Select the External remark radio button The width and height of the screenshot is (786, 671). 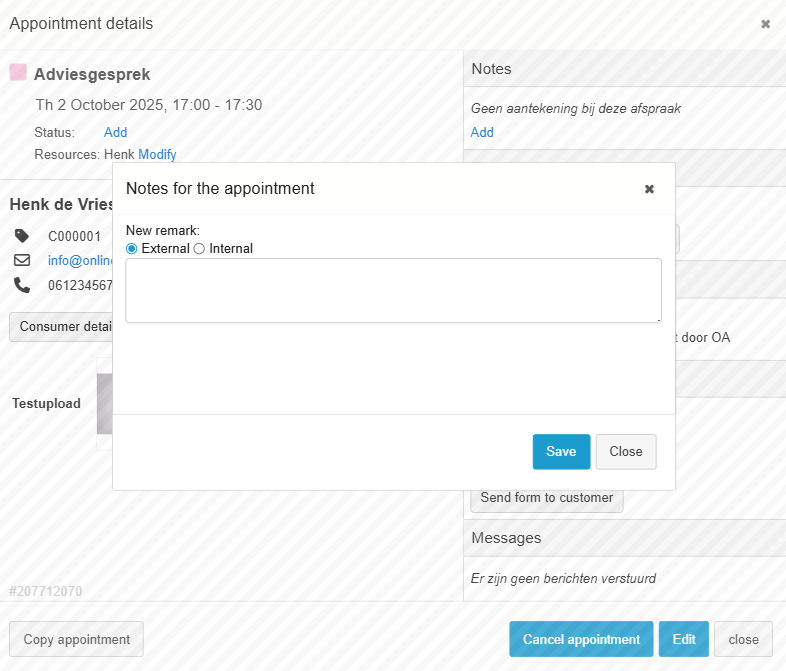pyautogui.click(x=132, y=248)
